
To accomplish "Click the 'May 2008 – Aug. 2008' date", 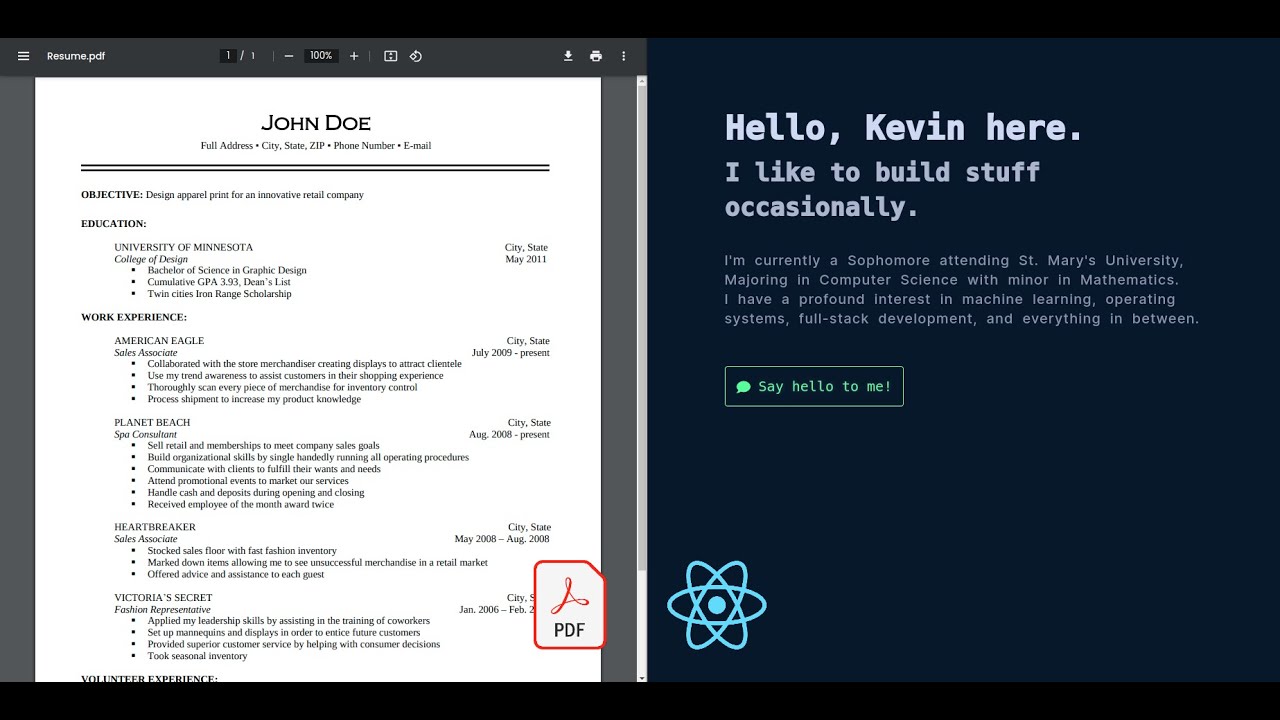I will coord(502,539).
